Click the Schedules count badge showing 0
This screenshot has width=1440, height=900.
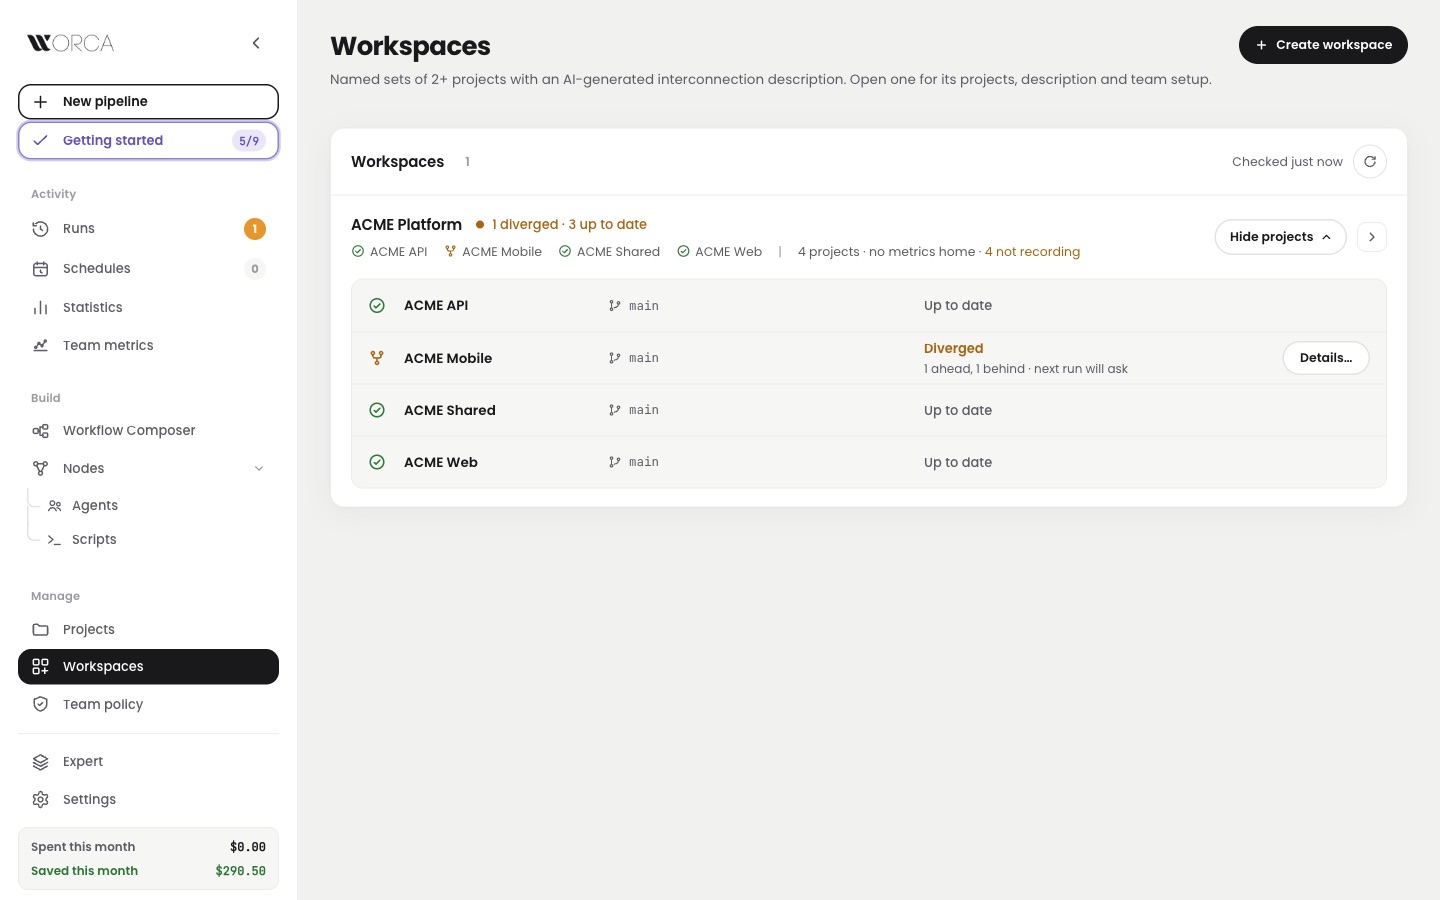coord(255,269)
